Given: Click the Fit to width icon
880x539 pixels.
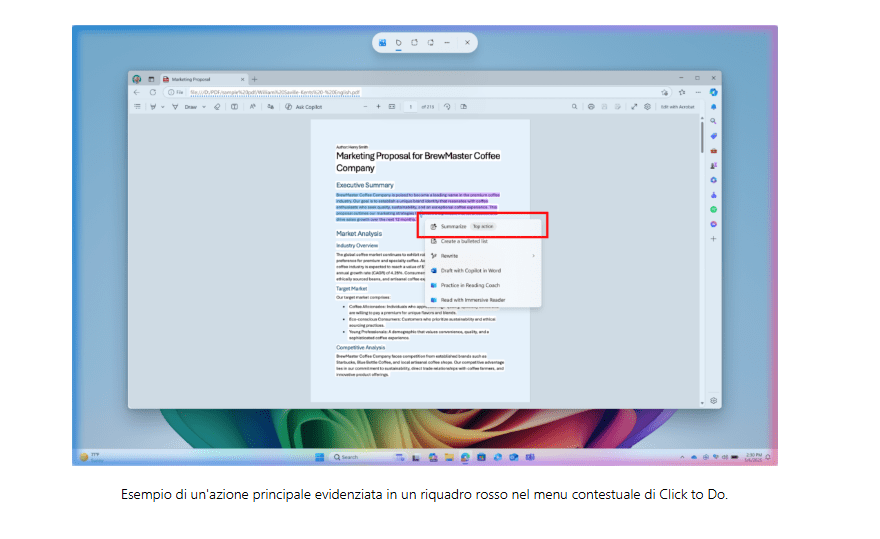Looking at the screenshot, I should coord(392,107).
